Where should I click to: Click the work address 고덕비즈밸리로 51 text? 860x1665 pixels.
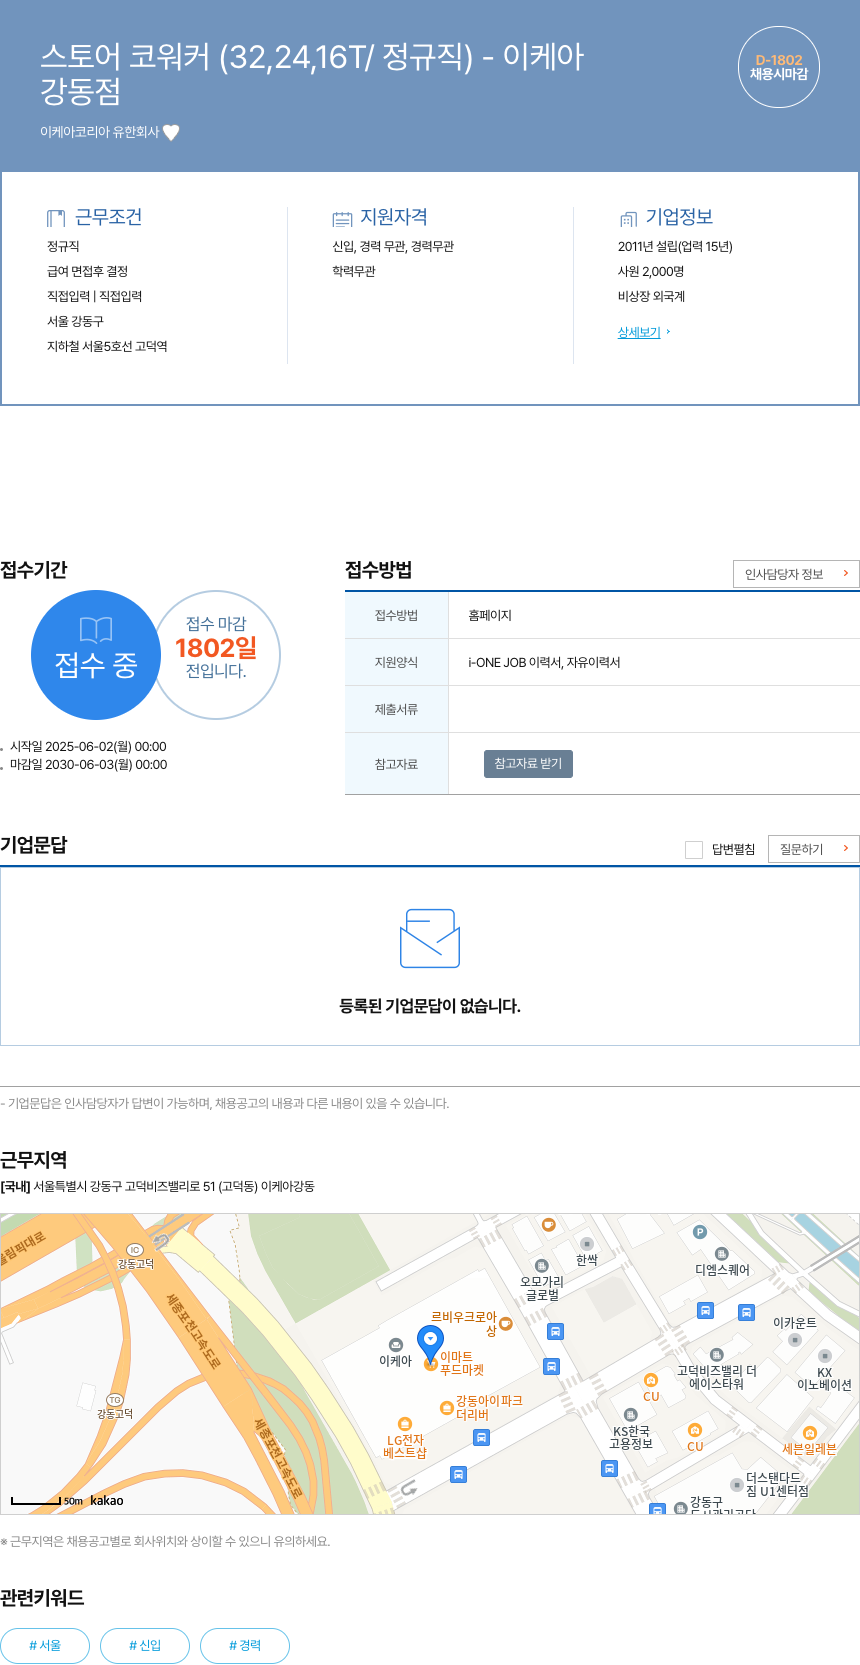[157, 1187]
